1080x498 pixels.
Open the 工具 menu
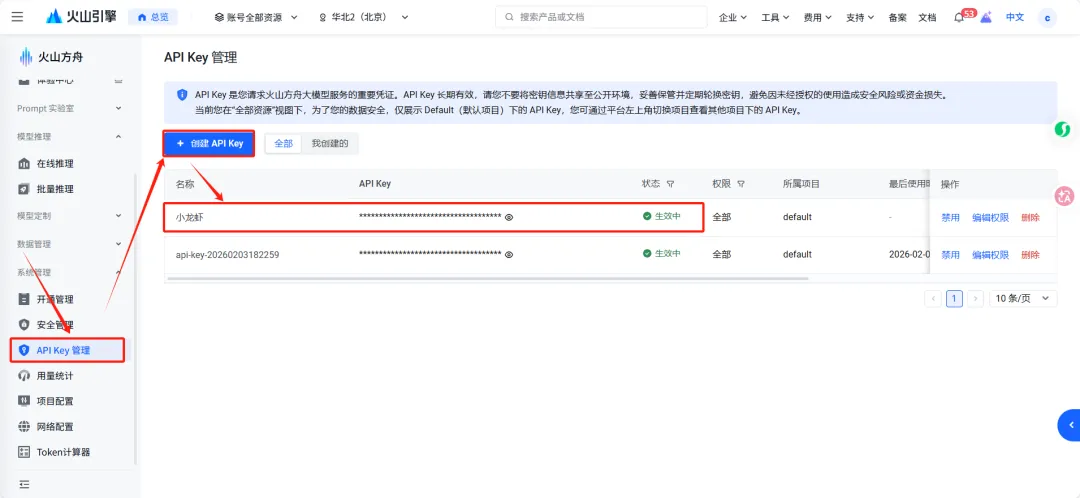[775, 17]
